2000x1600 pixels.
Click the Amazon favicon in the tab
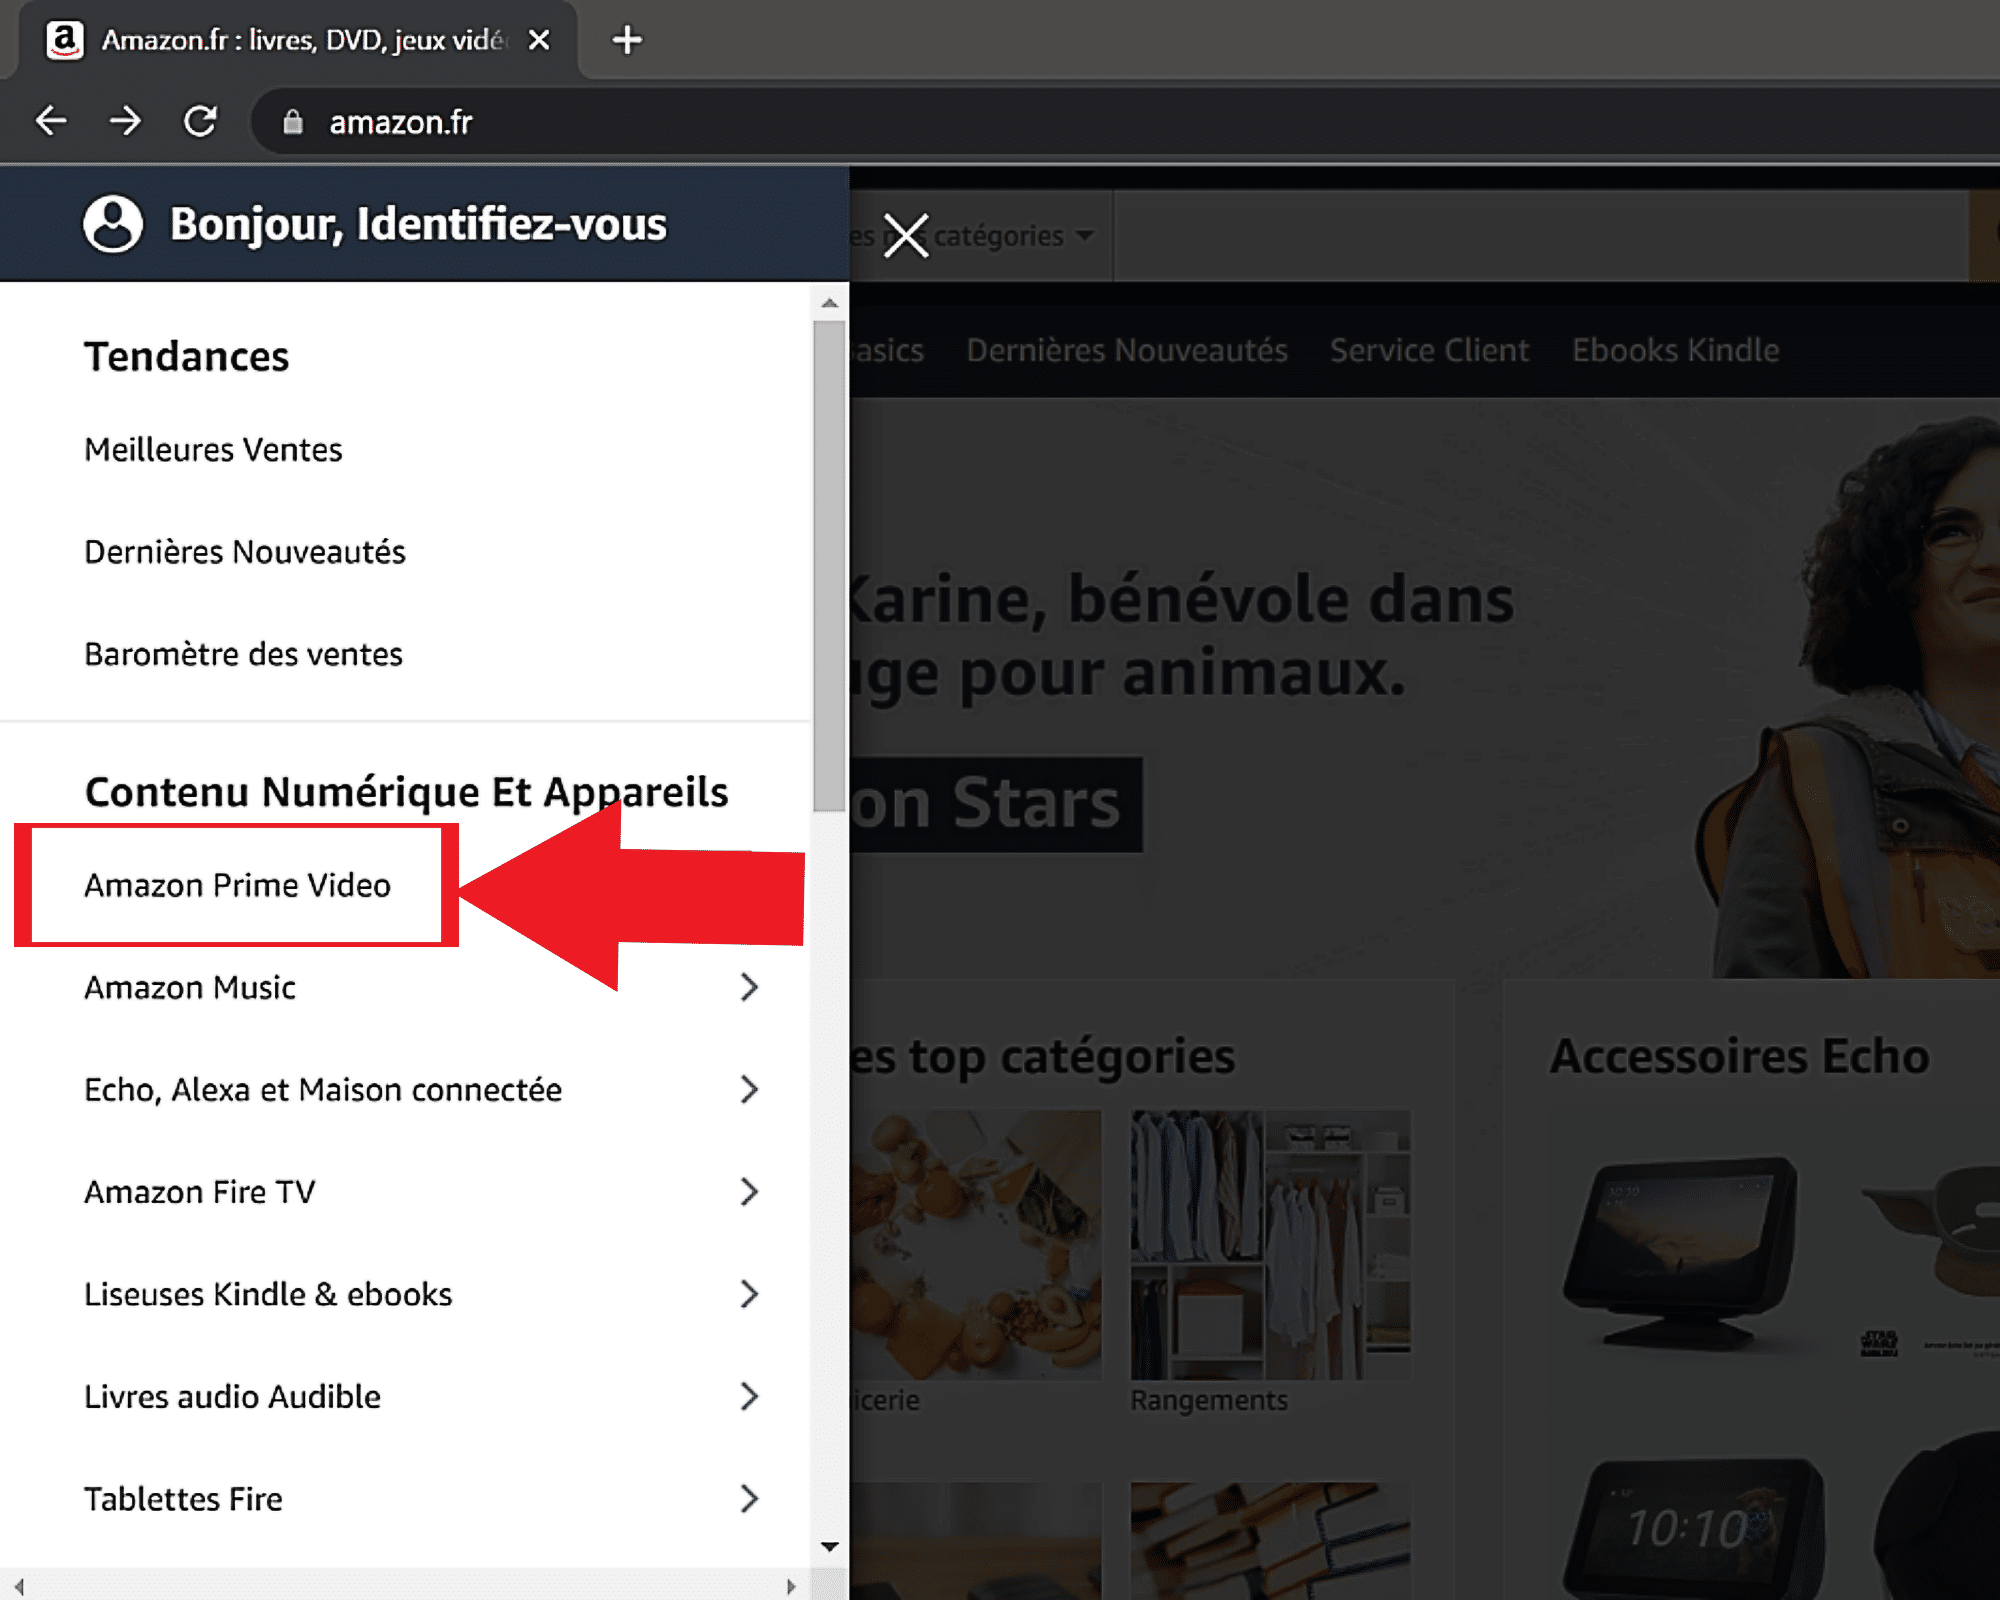click(x=65, y=40)
